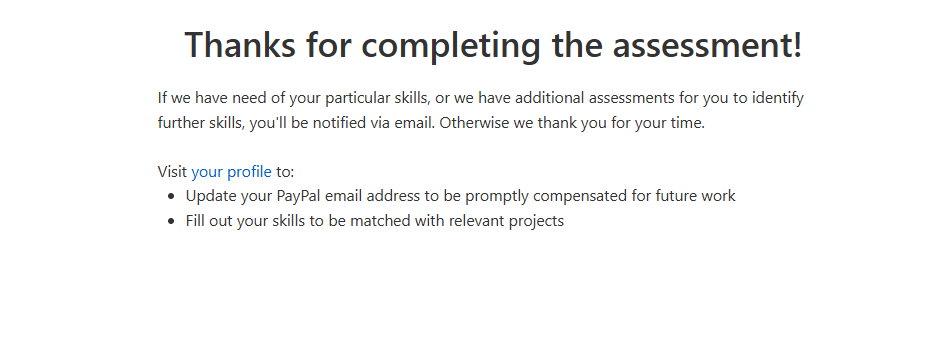
Task: Click the 'Update your PayPal email address' list item
Action: (x=460, y=196)
